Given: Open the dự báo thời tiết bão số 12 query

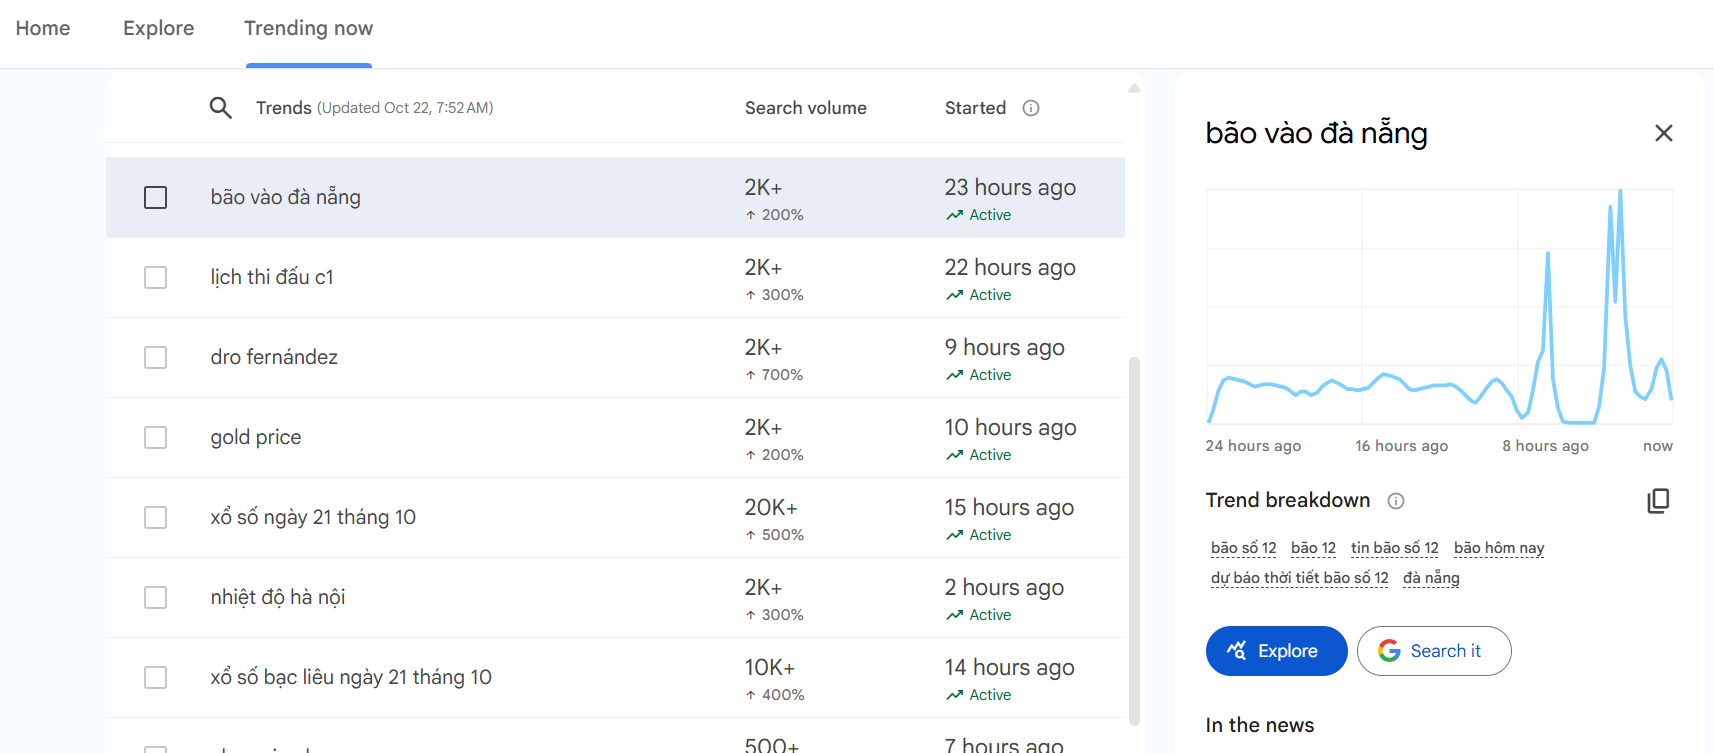Looking at the screenshot, I should pyautogui.click(x=1299, y=578).
